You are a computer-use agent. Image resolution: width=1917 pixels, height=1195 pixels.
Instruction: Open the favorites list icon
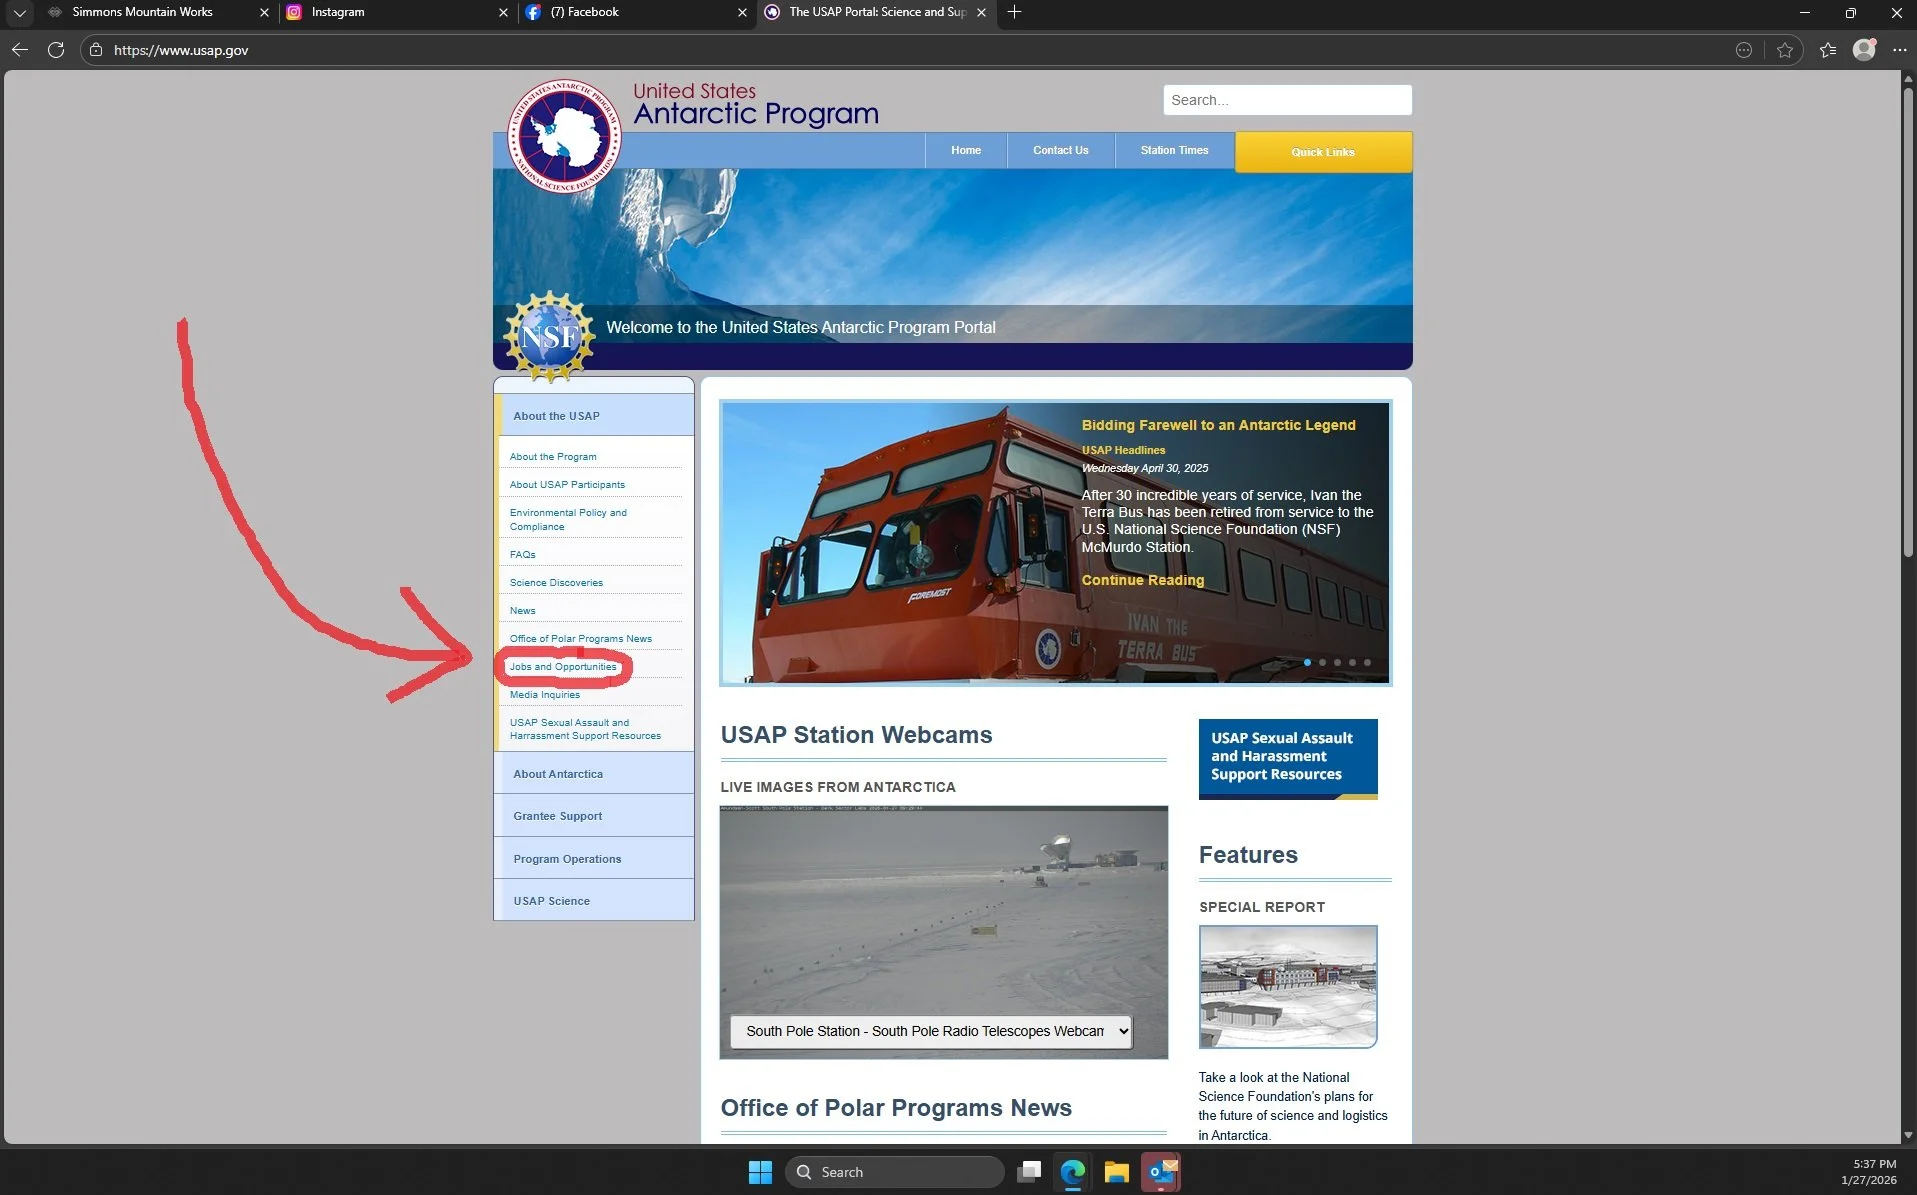[1828, 50]
